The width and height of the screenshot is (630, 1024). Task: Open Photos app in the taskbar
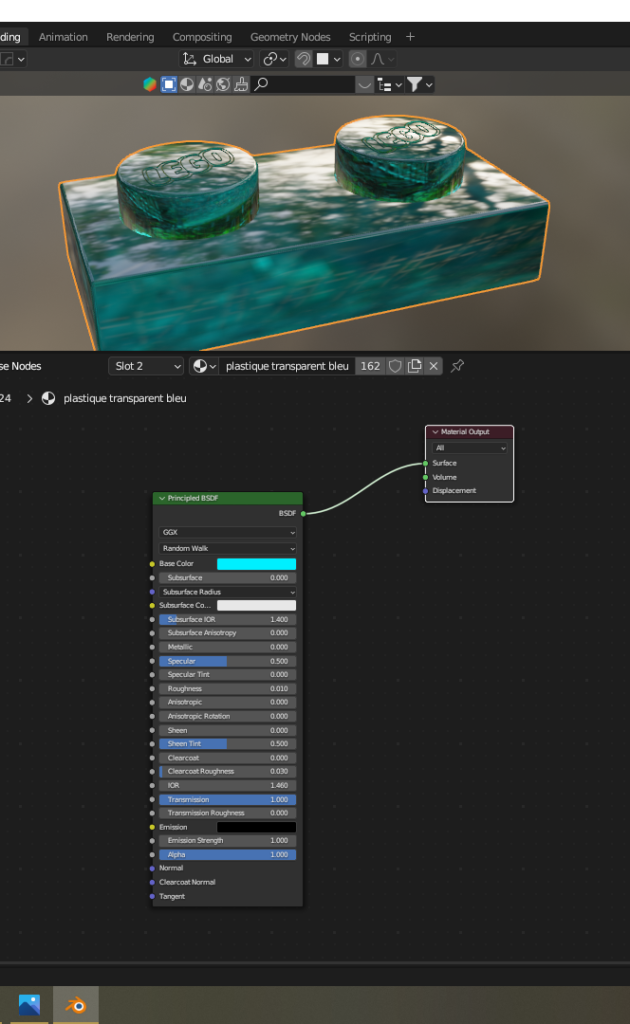29,1004
